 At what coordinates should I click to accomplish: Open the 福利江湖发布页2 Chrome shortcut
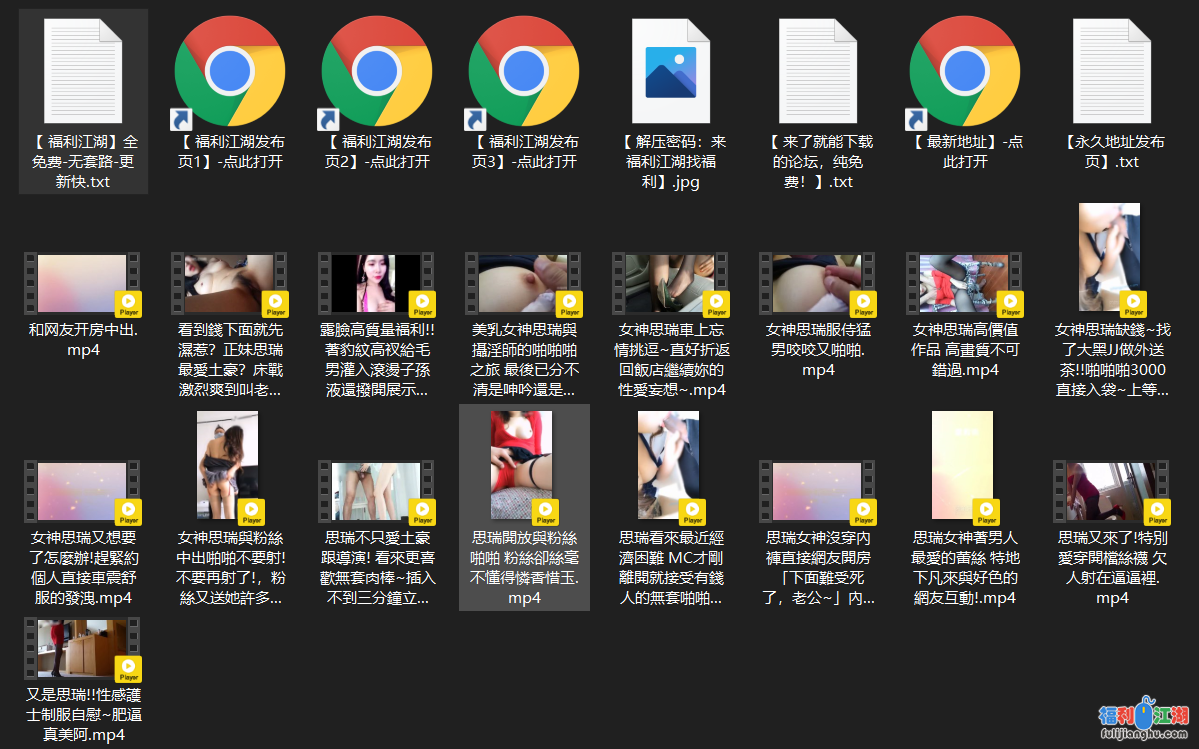(377, 77)
